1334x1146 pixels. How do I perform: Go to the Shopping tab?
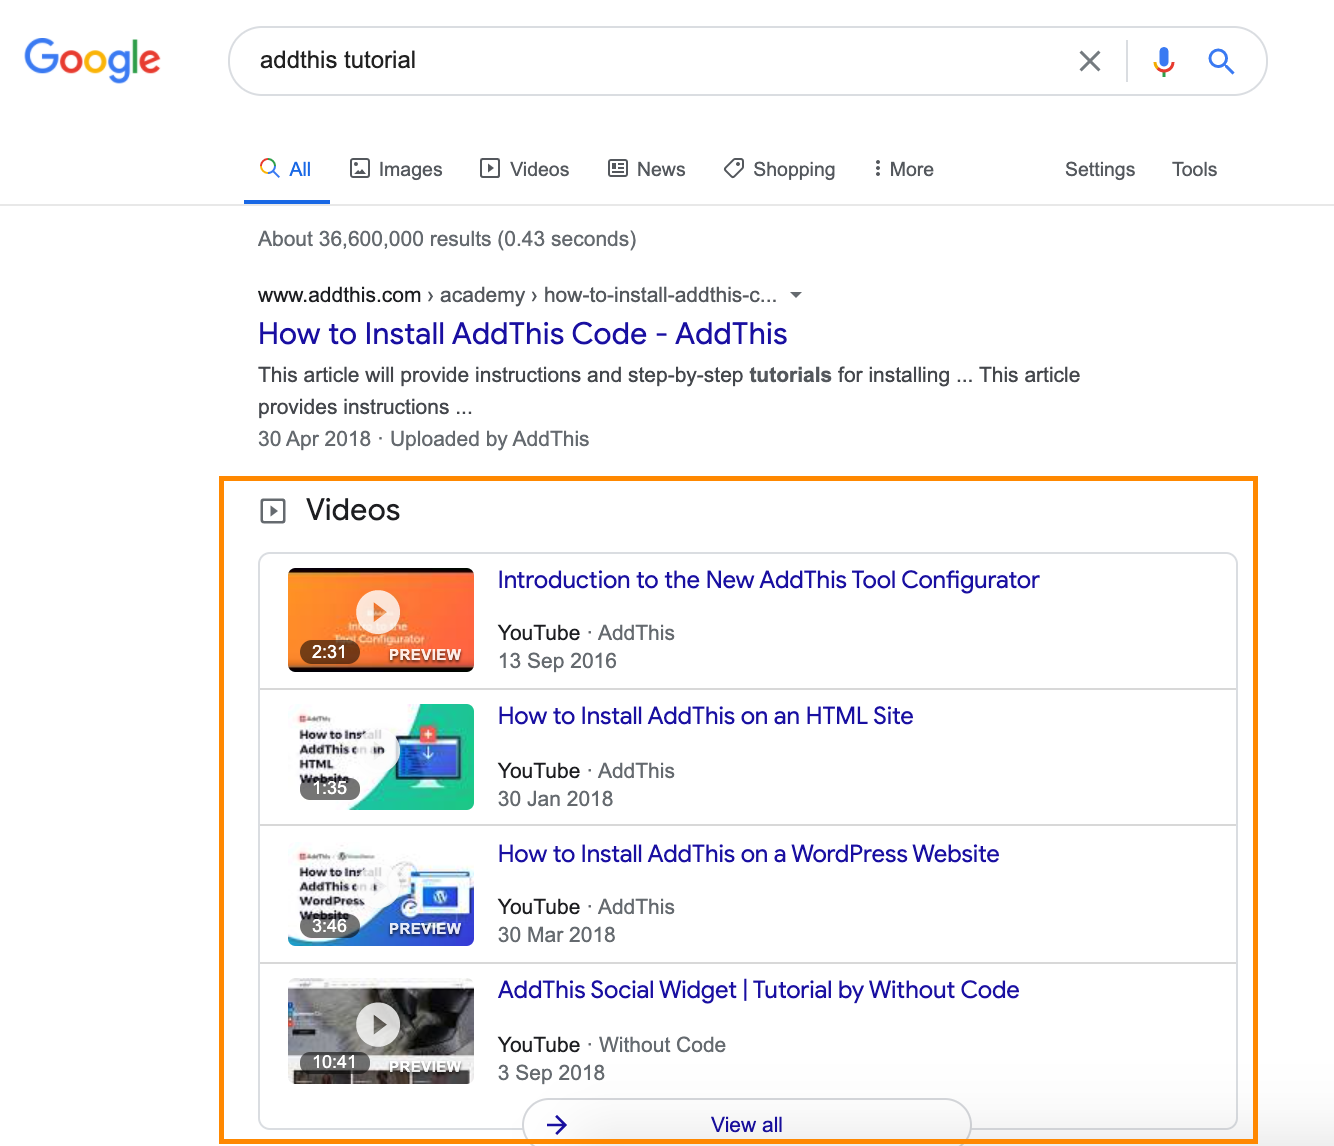[780, 169]
